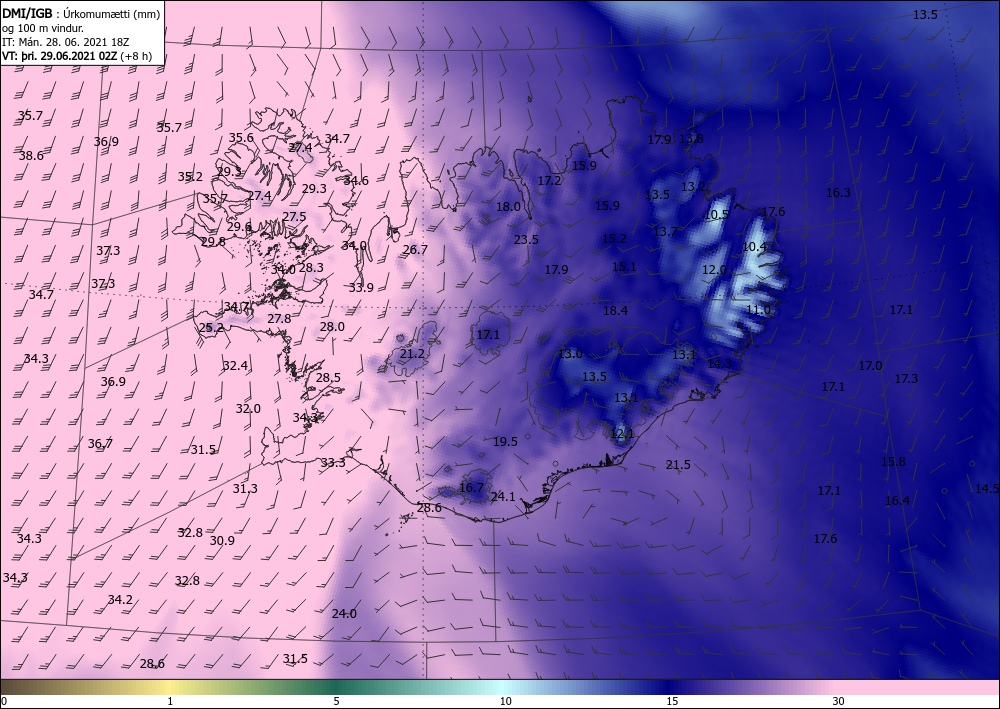Select the 33.9 map label
The image size is (1000, 709).
pyautogui.click(x=361, y=288)
